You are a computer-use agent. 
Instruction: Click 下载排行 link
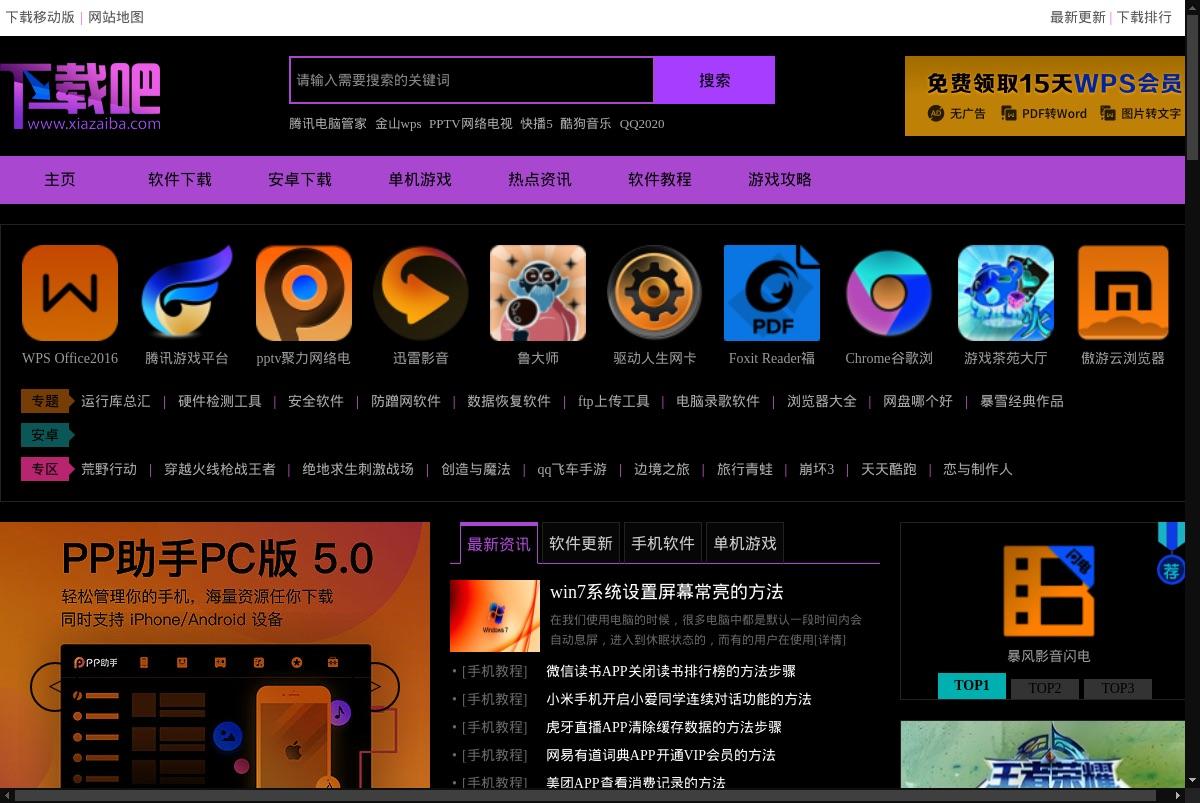tap(1144, 17)
